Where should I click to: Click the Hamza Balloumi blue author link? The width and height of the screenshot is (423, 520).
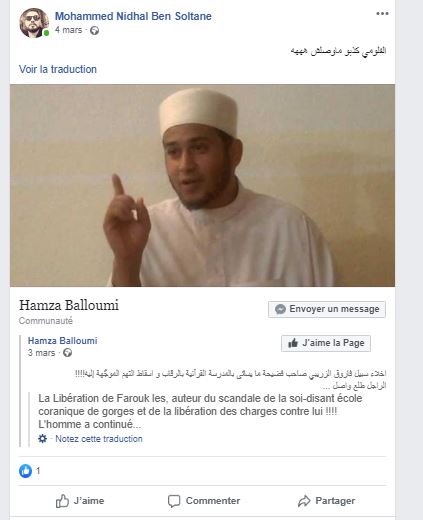click(x=62, y=341)
